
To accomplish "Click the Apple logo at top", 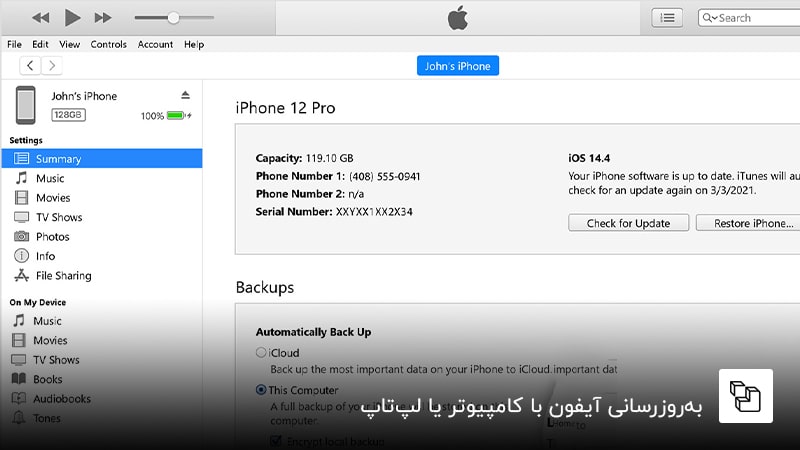I will point(458,18).
